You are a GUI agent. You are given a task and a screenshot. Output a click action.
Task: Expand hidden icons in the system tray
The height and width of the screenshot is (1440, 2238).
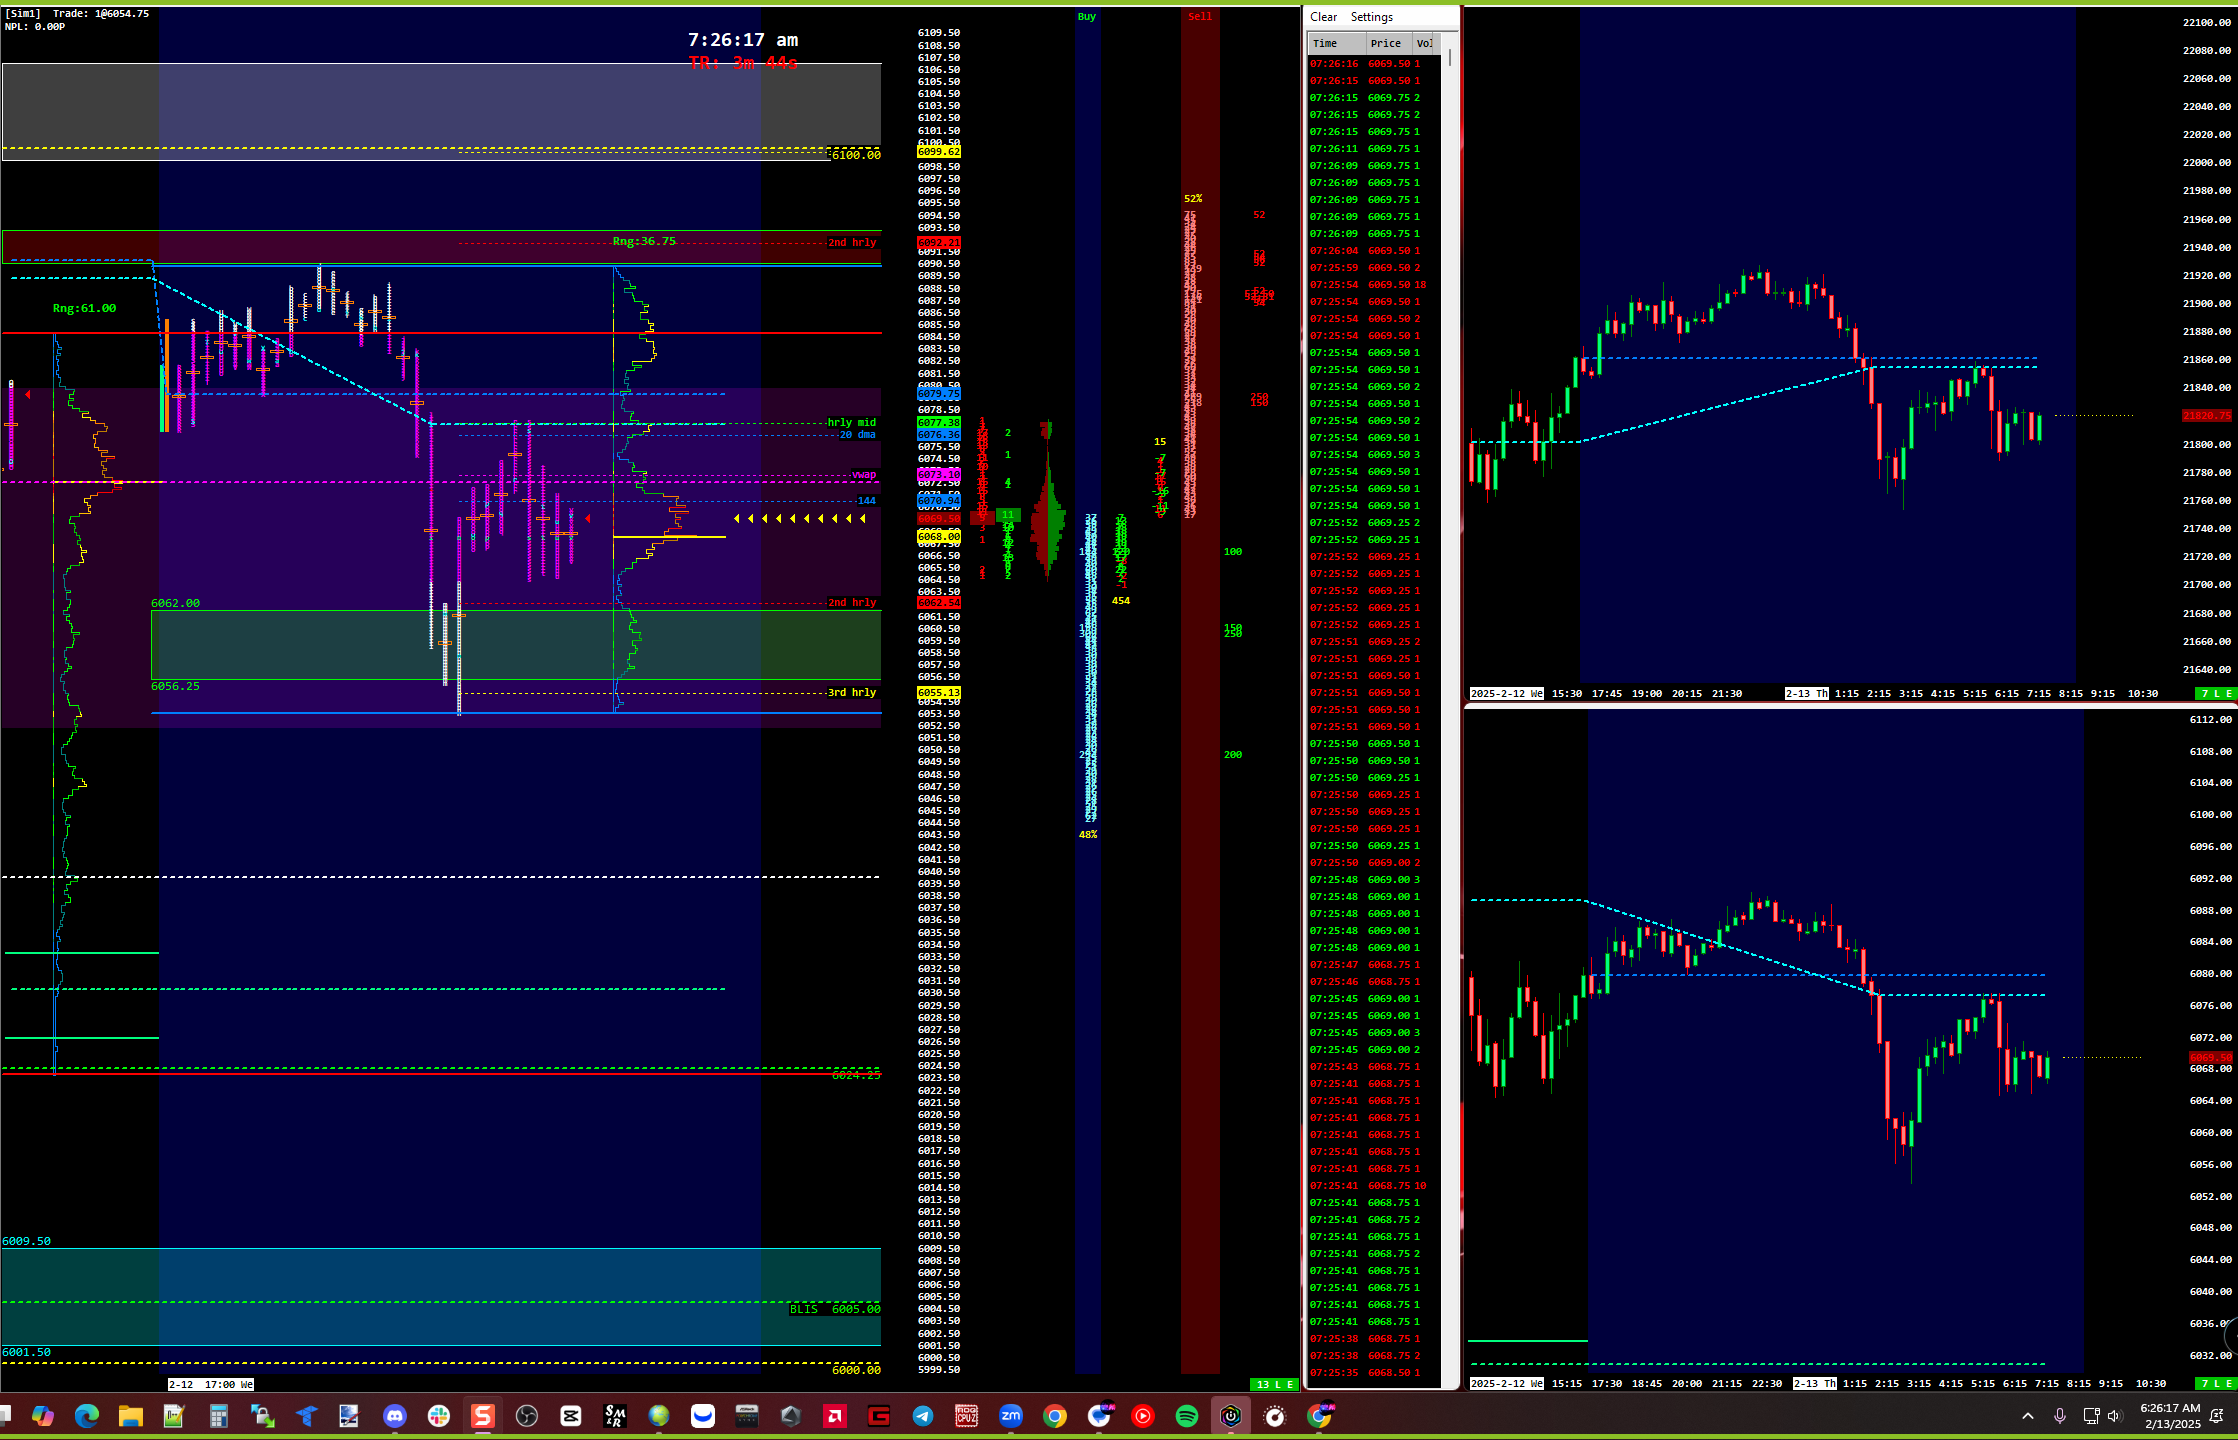(x=2028, y=1416)
